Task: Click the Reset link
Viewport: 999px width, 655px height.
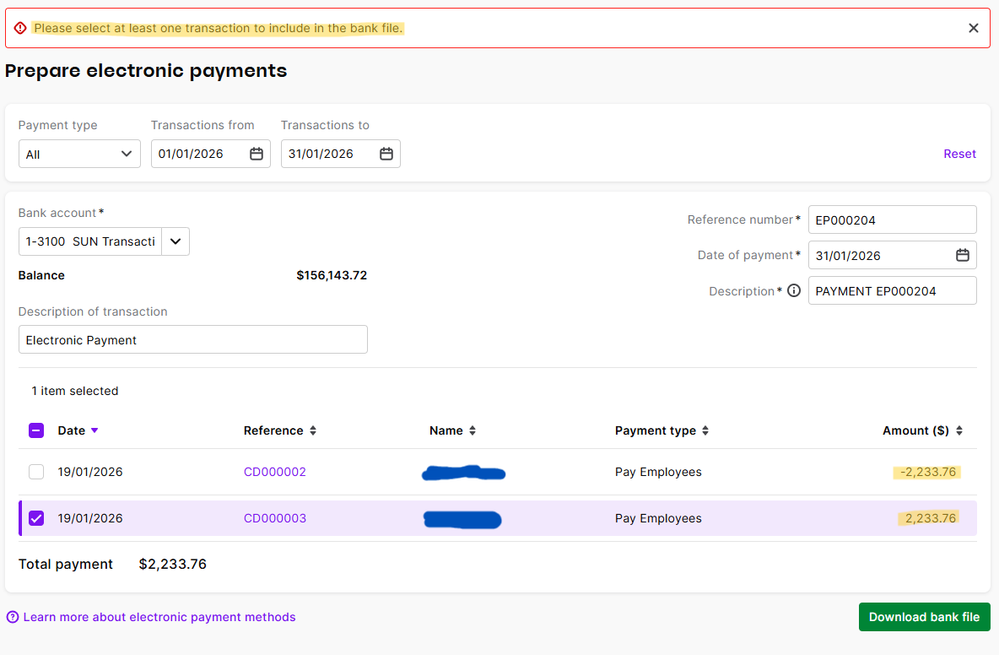Action: click(959, 154)
